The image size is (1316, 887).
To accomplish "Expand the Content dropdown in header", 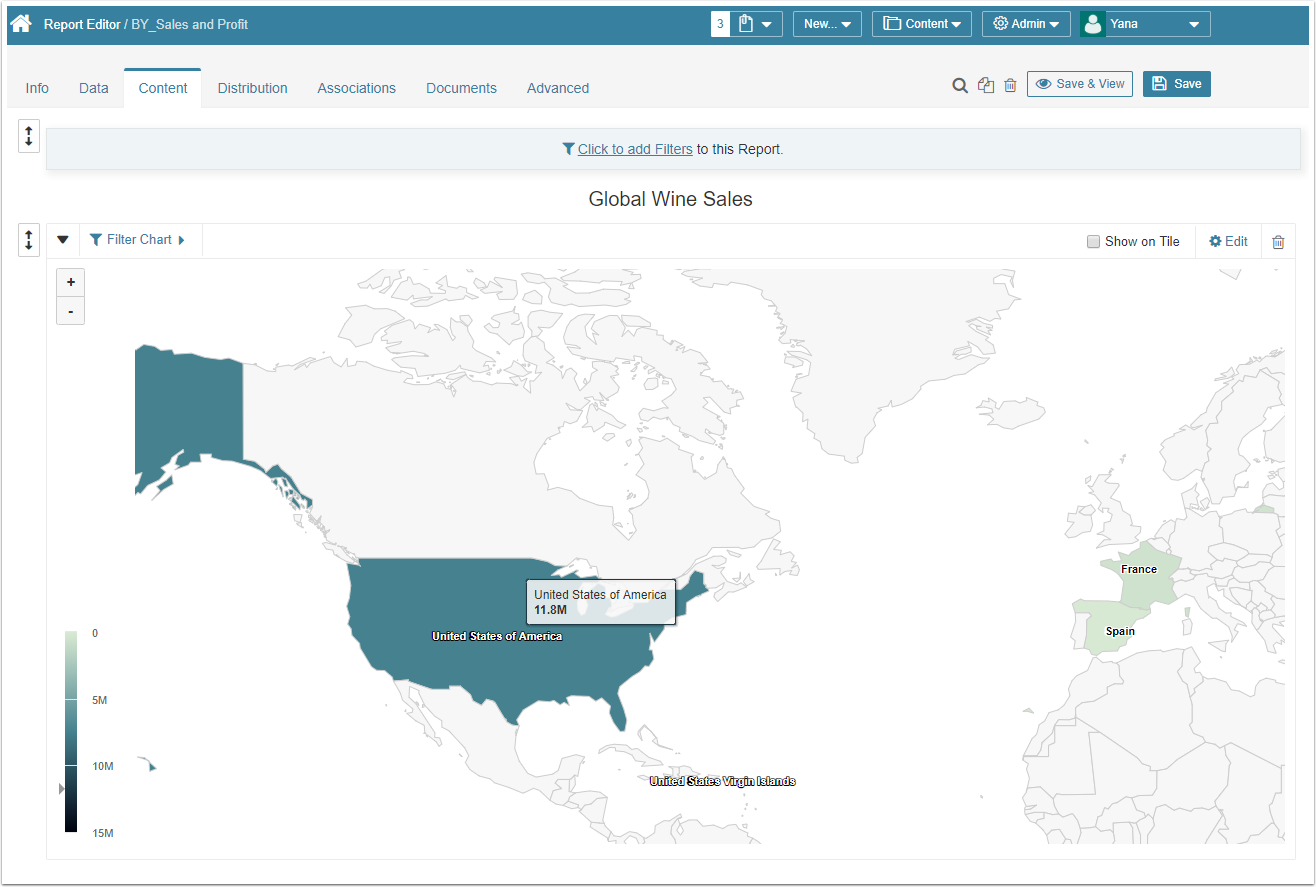I will 921,24.
